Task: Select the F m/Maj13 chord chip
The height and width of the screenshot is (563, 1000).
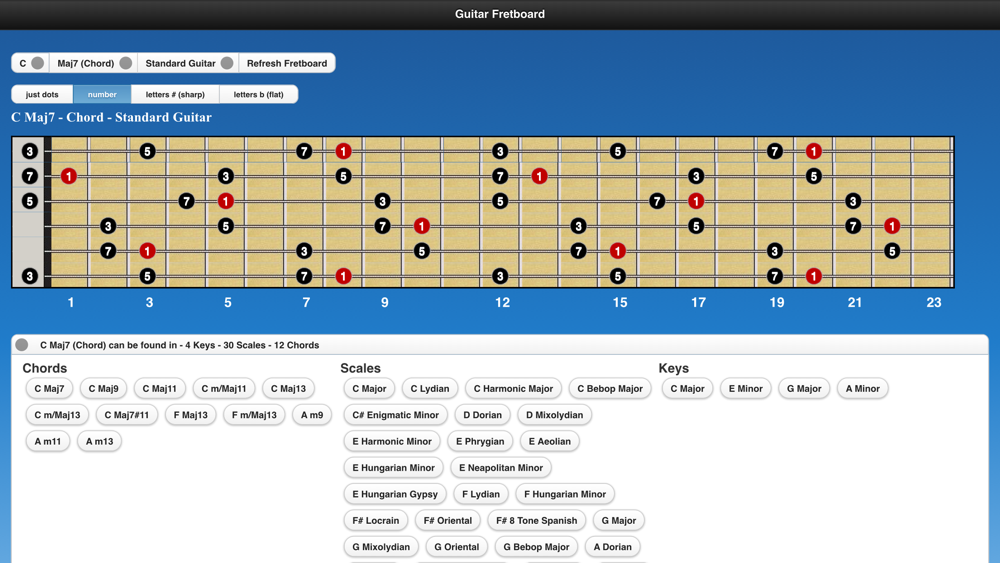Action: pos(254,414)
